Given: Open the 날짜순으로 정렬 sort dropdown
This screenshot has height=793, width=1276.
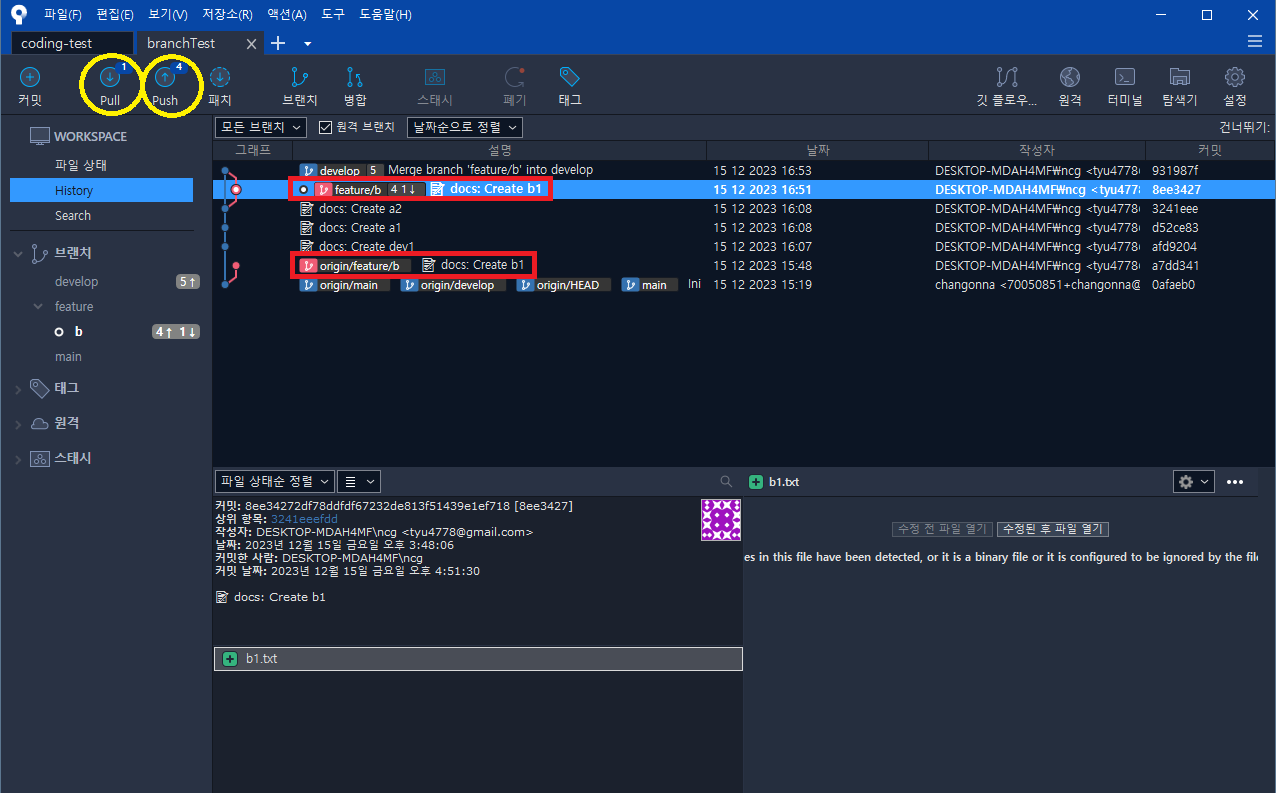Looking at the screenshot, I should pyautogui.click(x=464, y=127).
